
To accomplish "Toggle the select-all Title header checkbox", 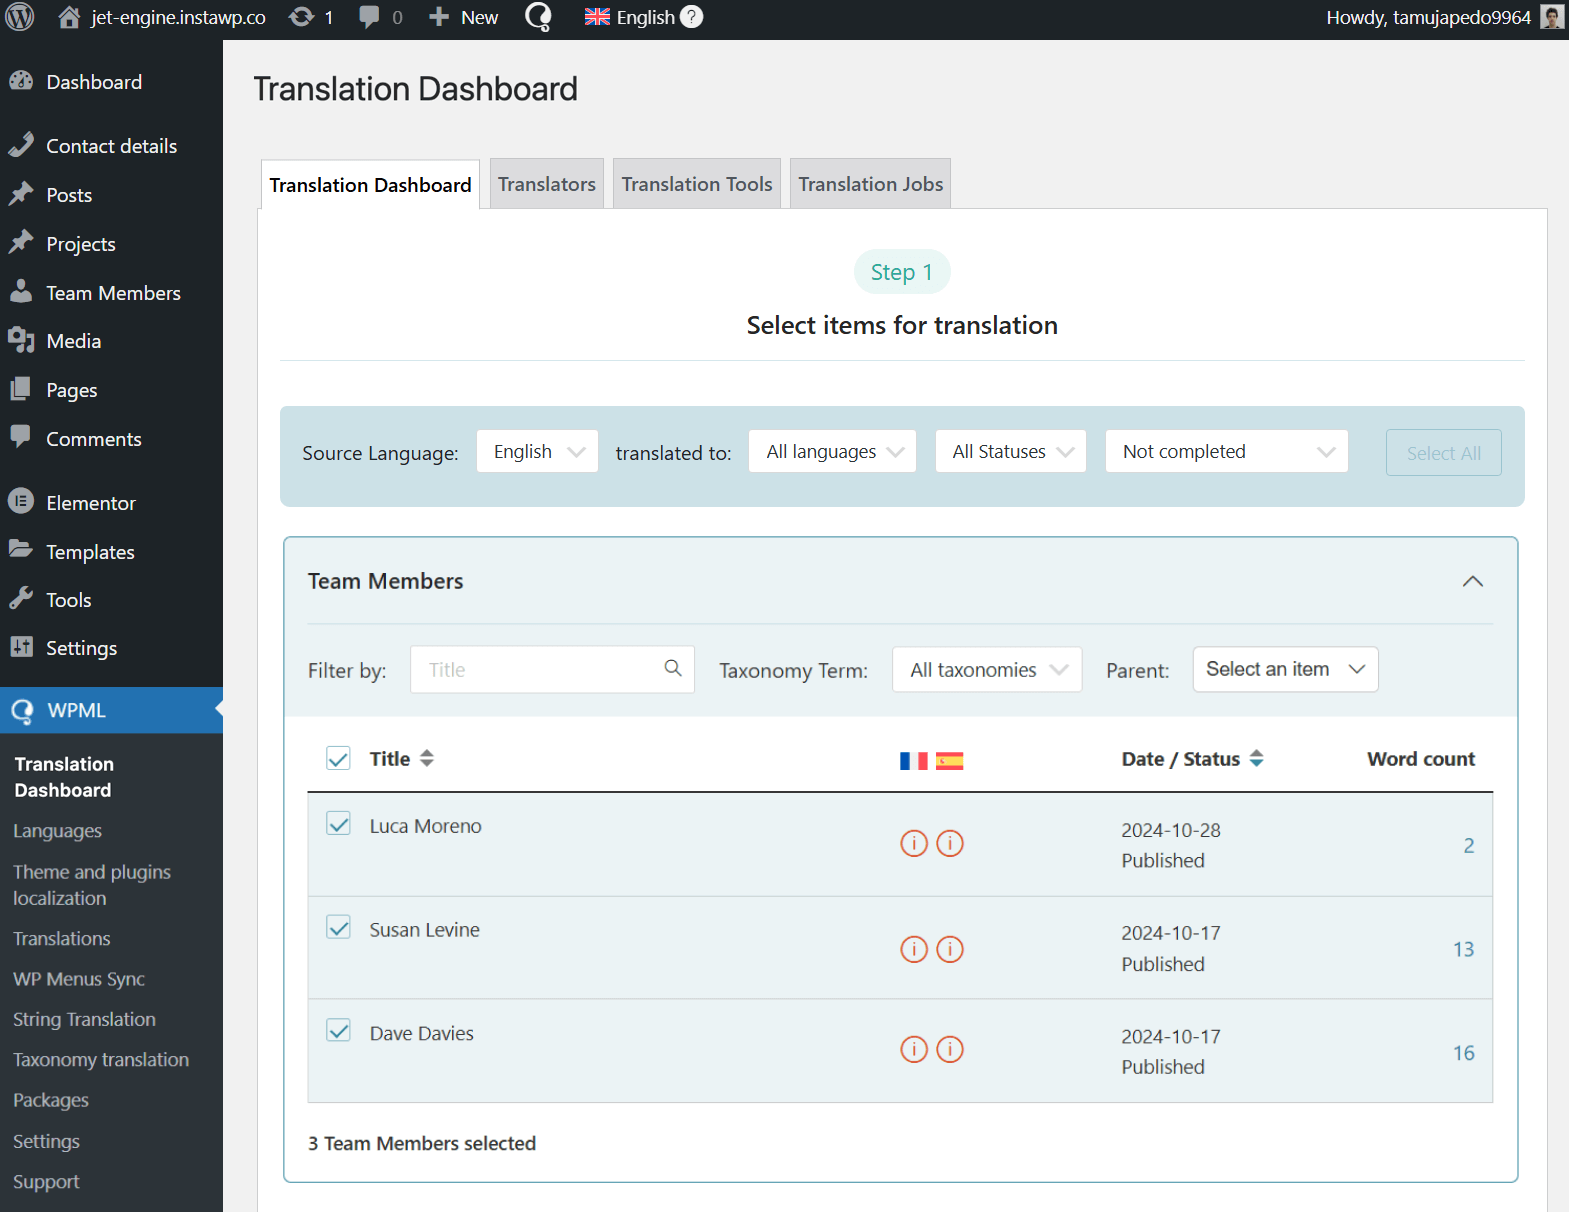I will coord(339,758).
